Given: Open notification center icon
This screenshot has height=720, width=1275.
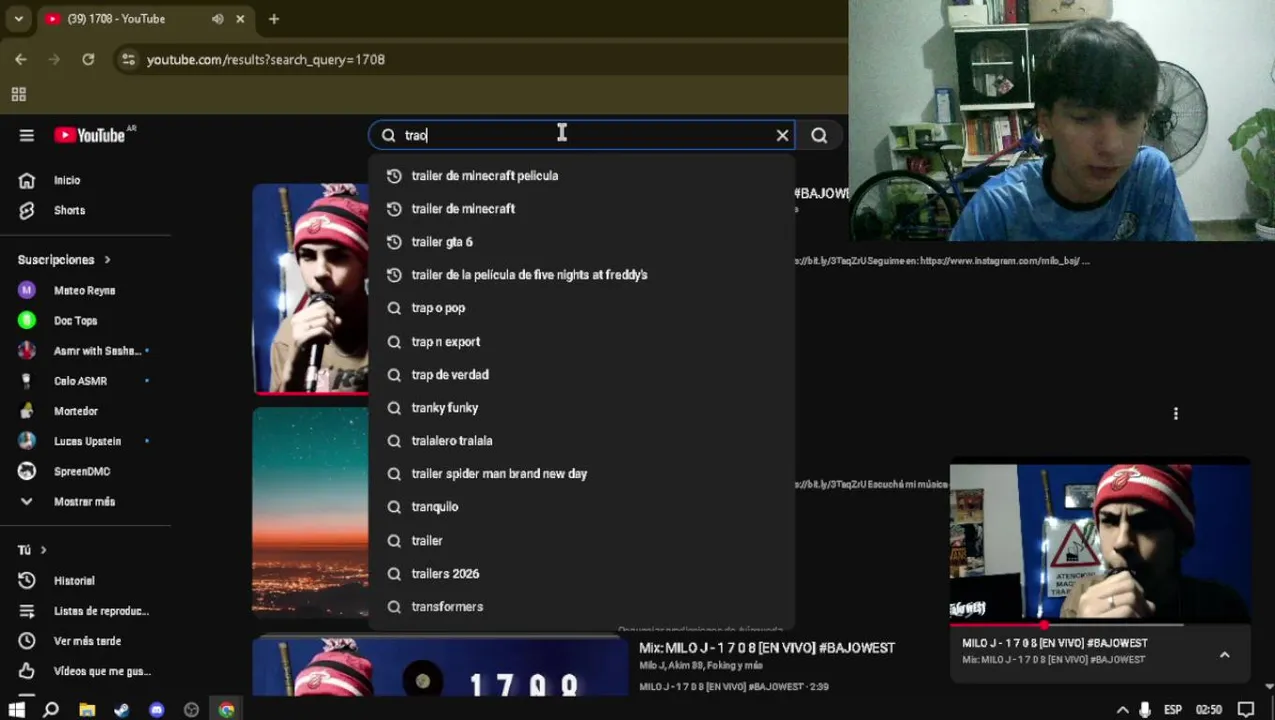Looking at the screenshot, I should (x=1246, y=710).
